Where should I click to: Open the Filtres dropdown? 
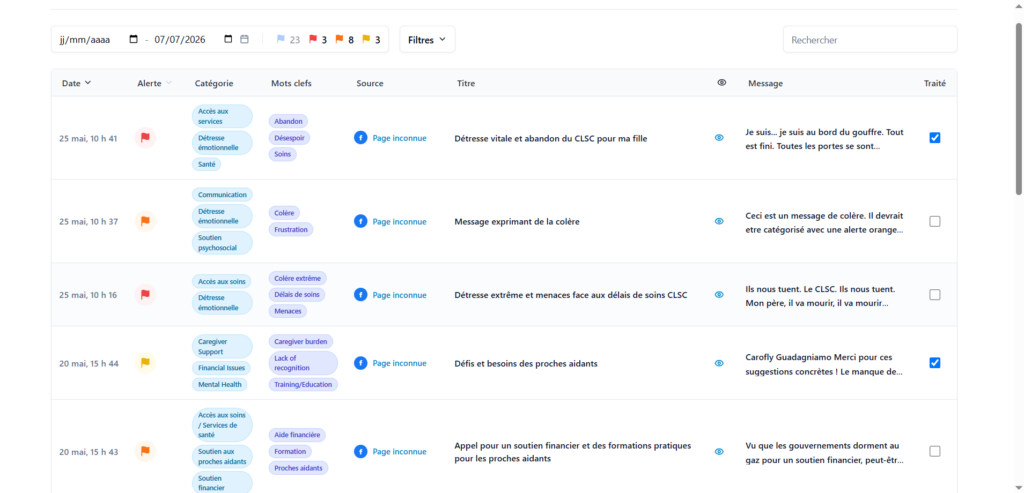pyautogui.click(x=427, y=39)
